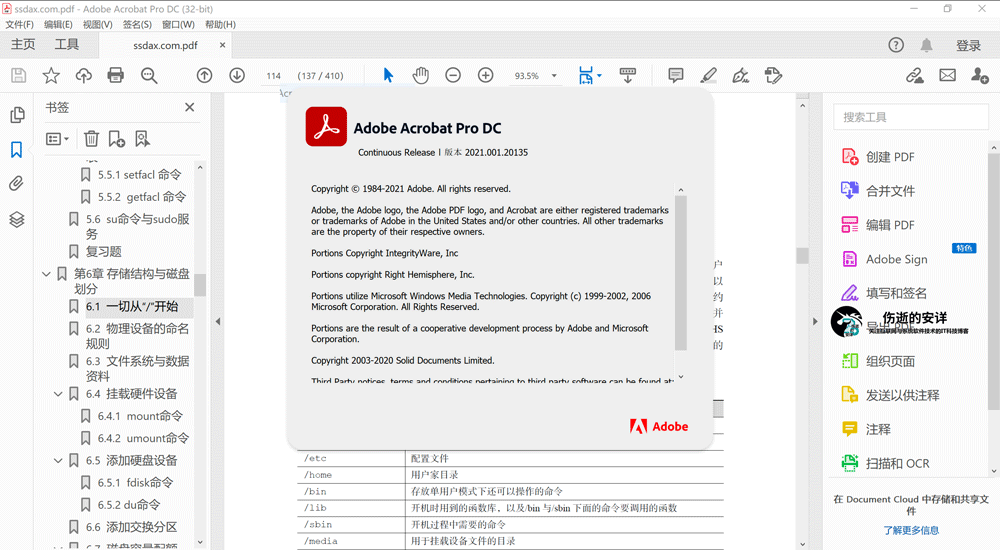
Task: Select the highlight text pen tool
Action: click(x=708, y=75)
